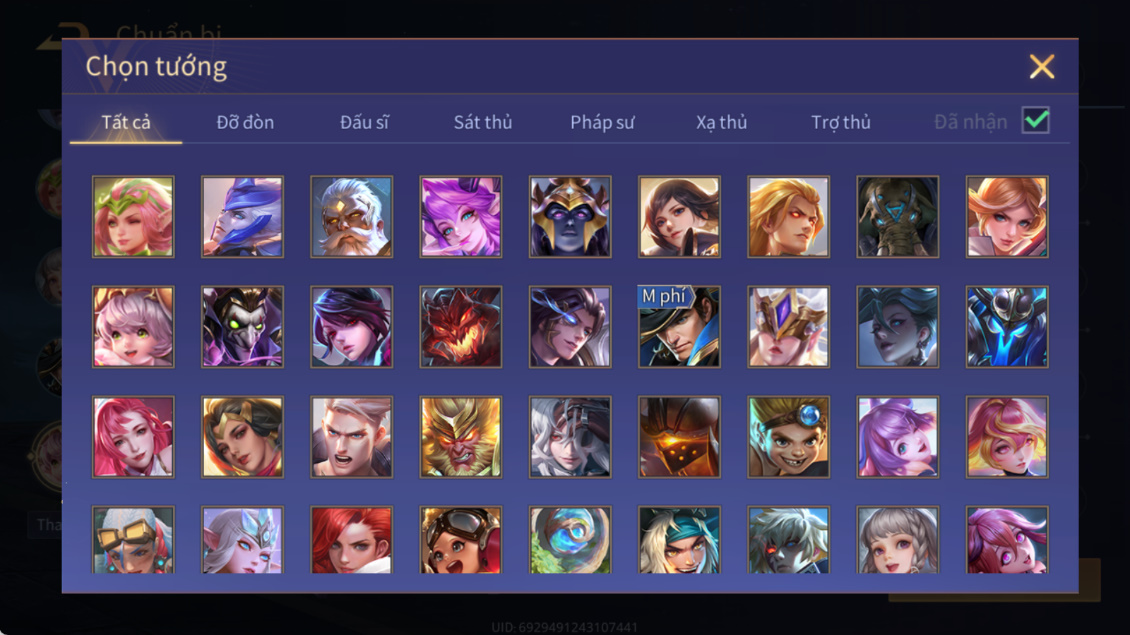
Task: Toggle the 'Đã nhận' checkbox
Action: [1036, 120]
